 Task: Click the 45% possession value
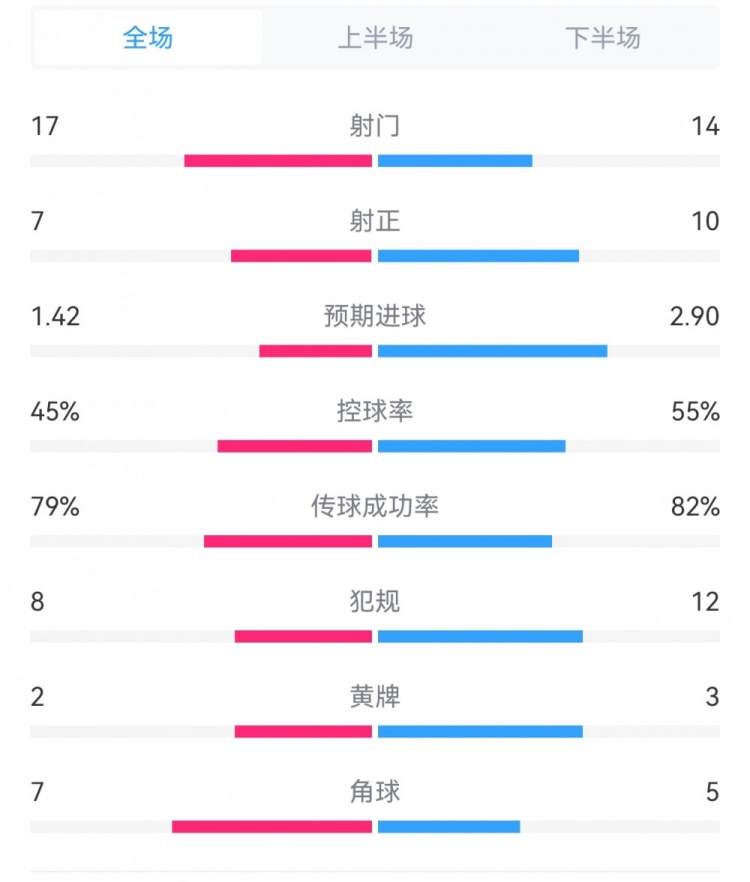[x=55, y=412]
